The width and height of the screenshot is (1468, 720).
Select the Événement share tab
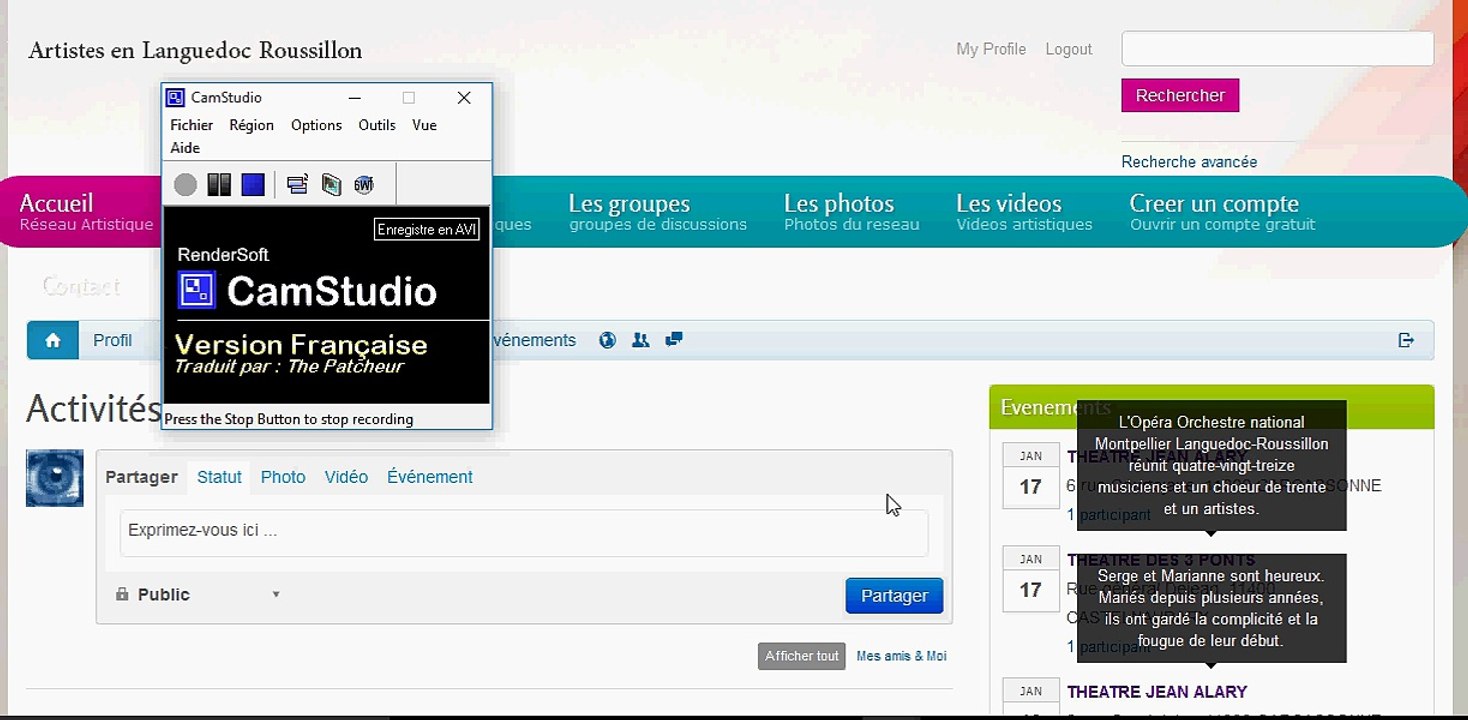[430, 477]
